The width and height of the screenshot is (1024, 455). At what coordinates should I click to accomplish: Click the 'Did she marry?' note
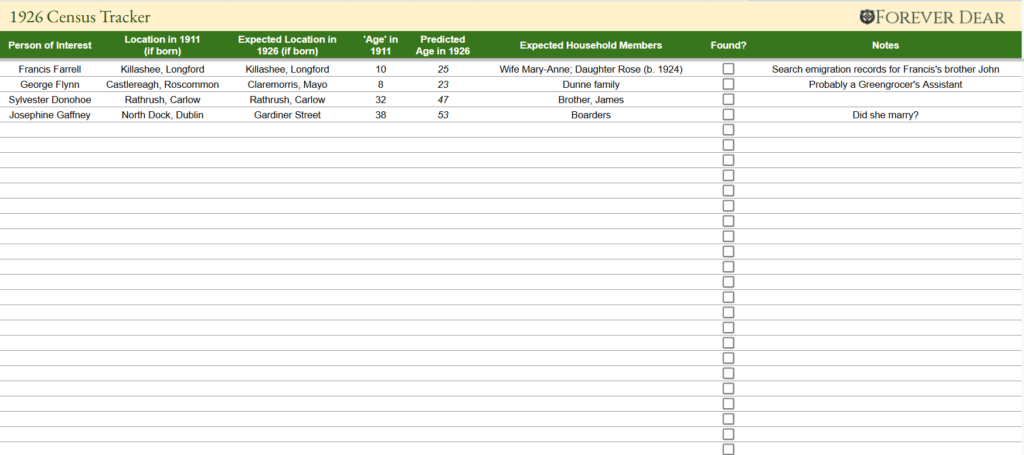point(885,115)
